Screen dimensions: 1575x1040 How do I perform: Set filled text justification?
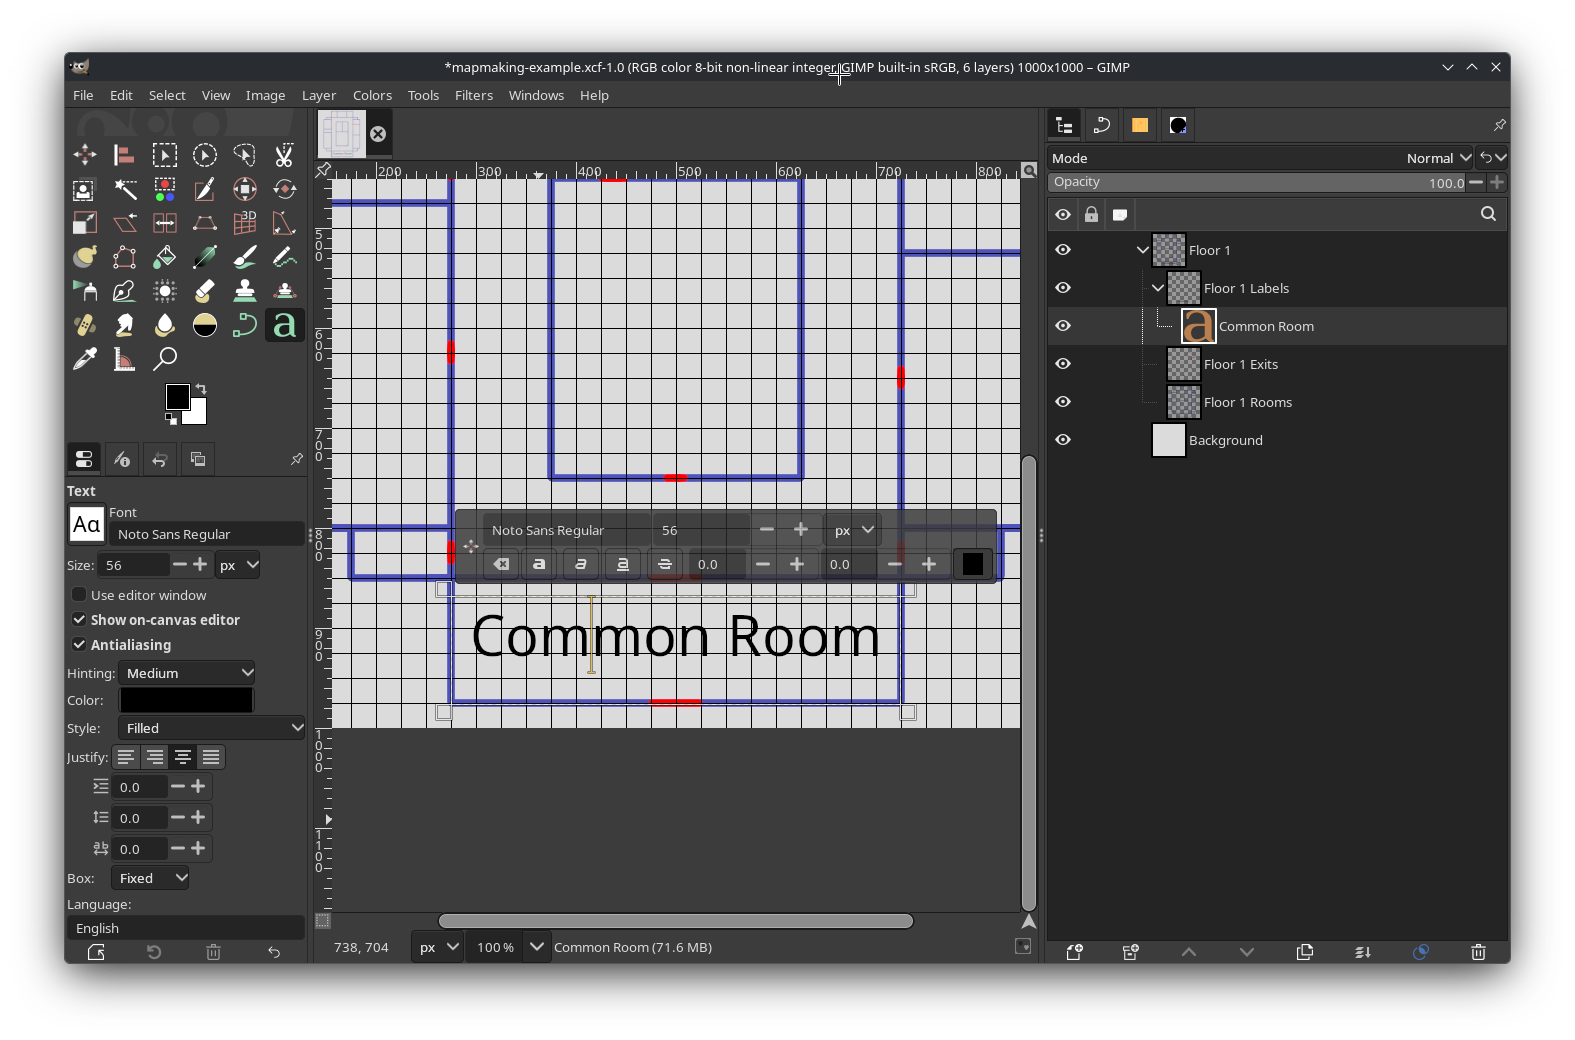(211, 757)
